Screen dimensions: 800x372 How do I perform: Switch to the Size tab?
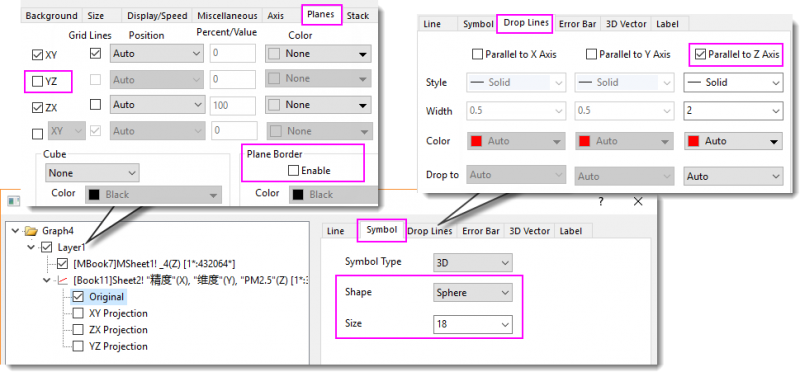pyautogui.click(x=96, y=16)
